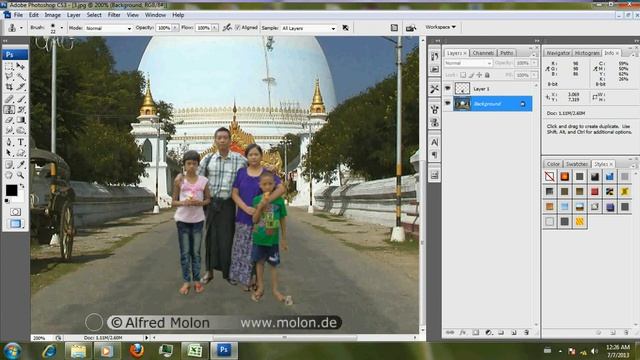Select the Brush tool

pos(20,99)
